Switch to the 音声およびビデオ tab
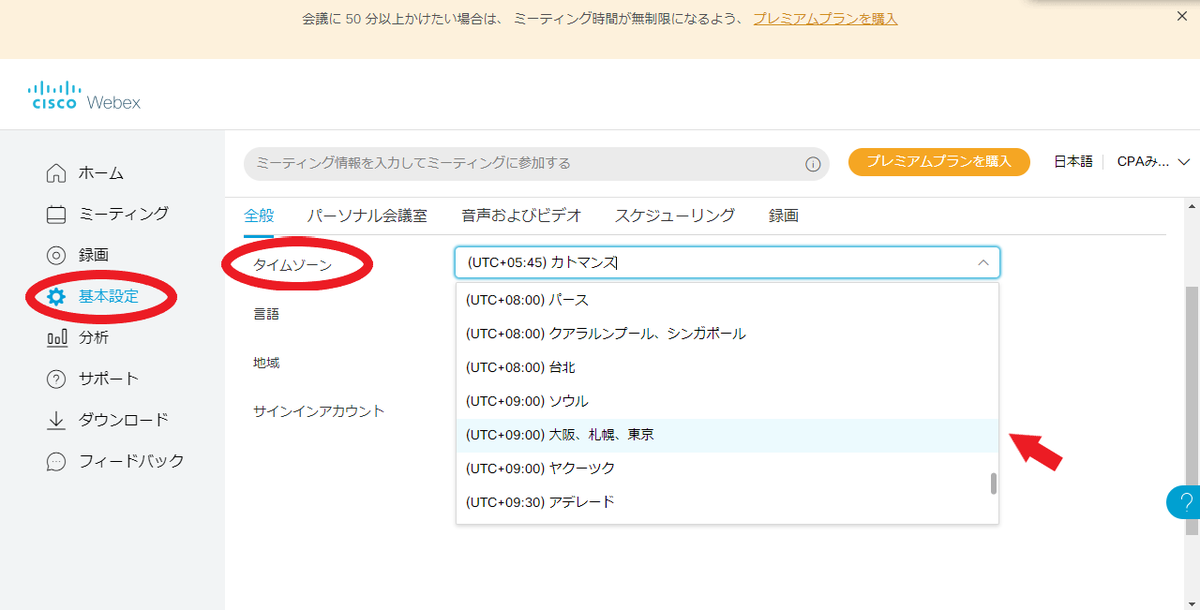 [521, 215]
